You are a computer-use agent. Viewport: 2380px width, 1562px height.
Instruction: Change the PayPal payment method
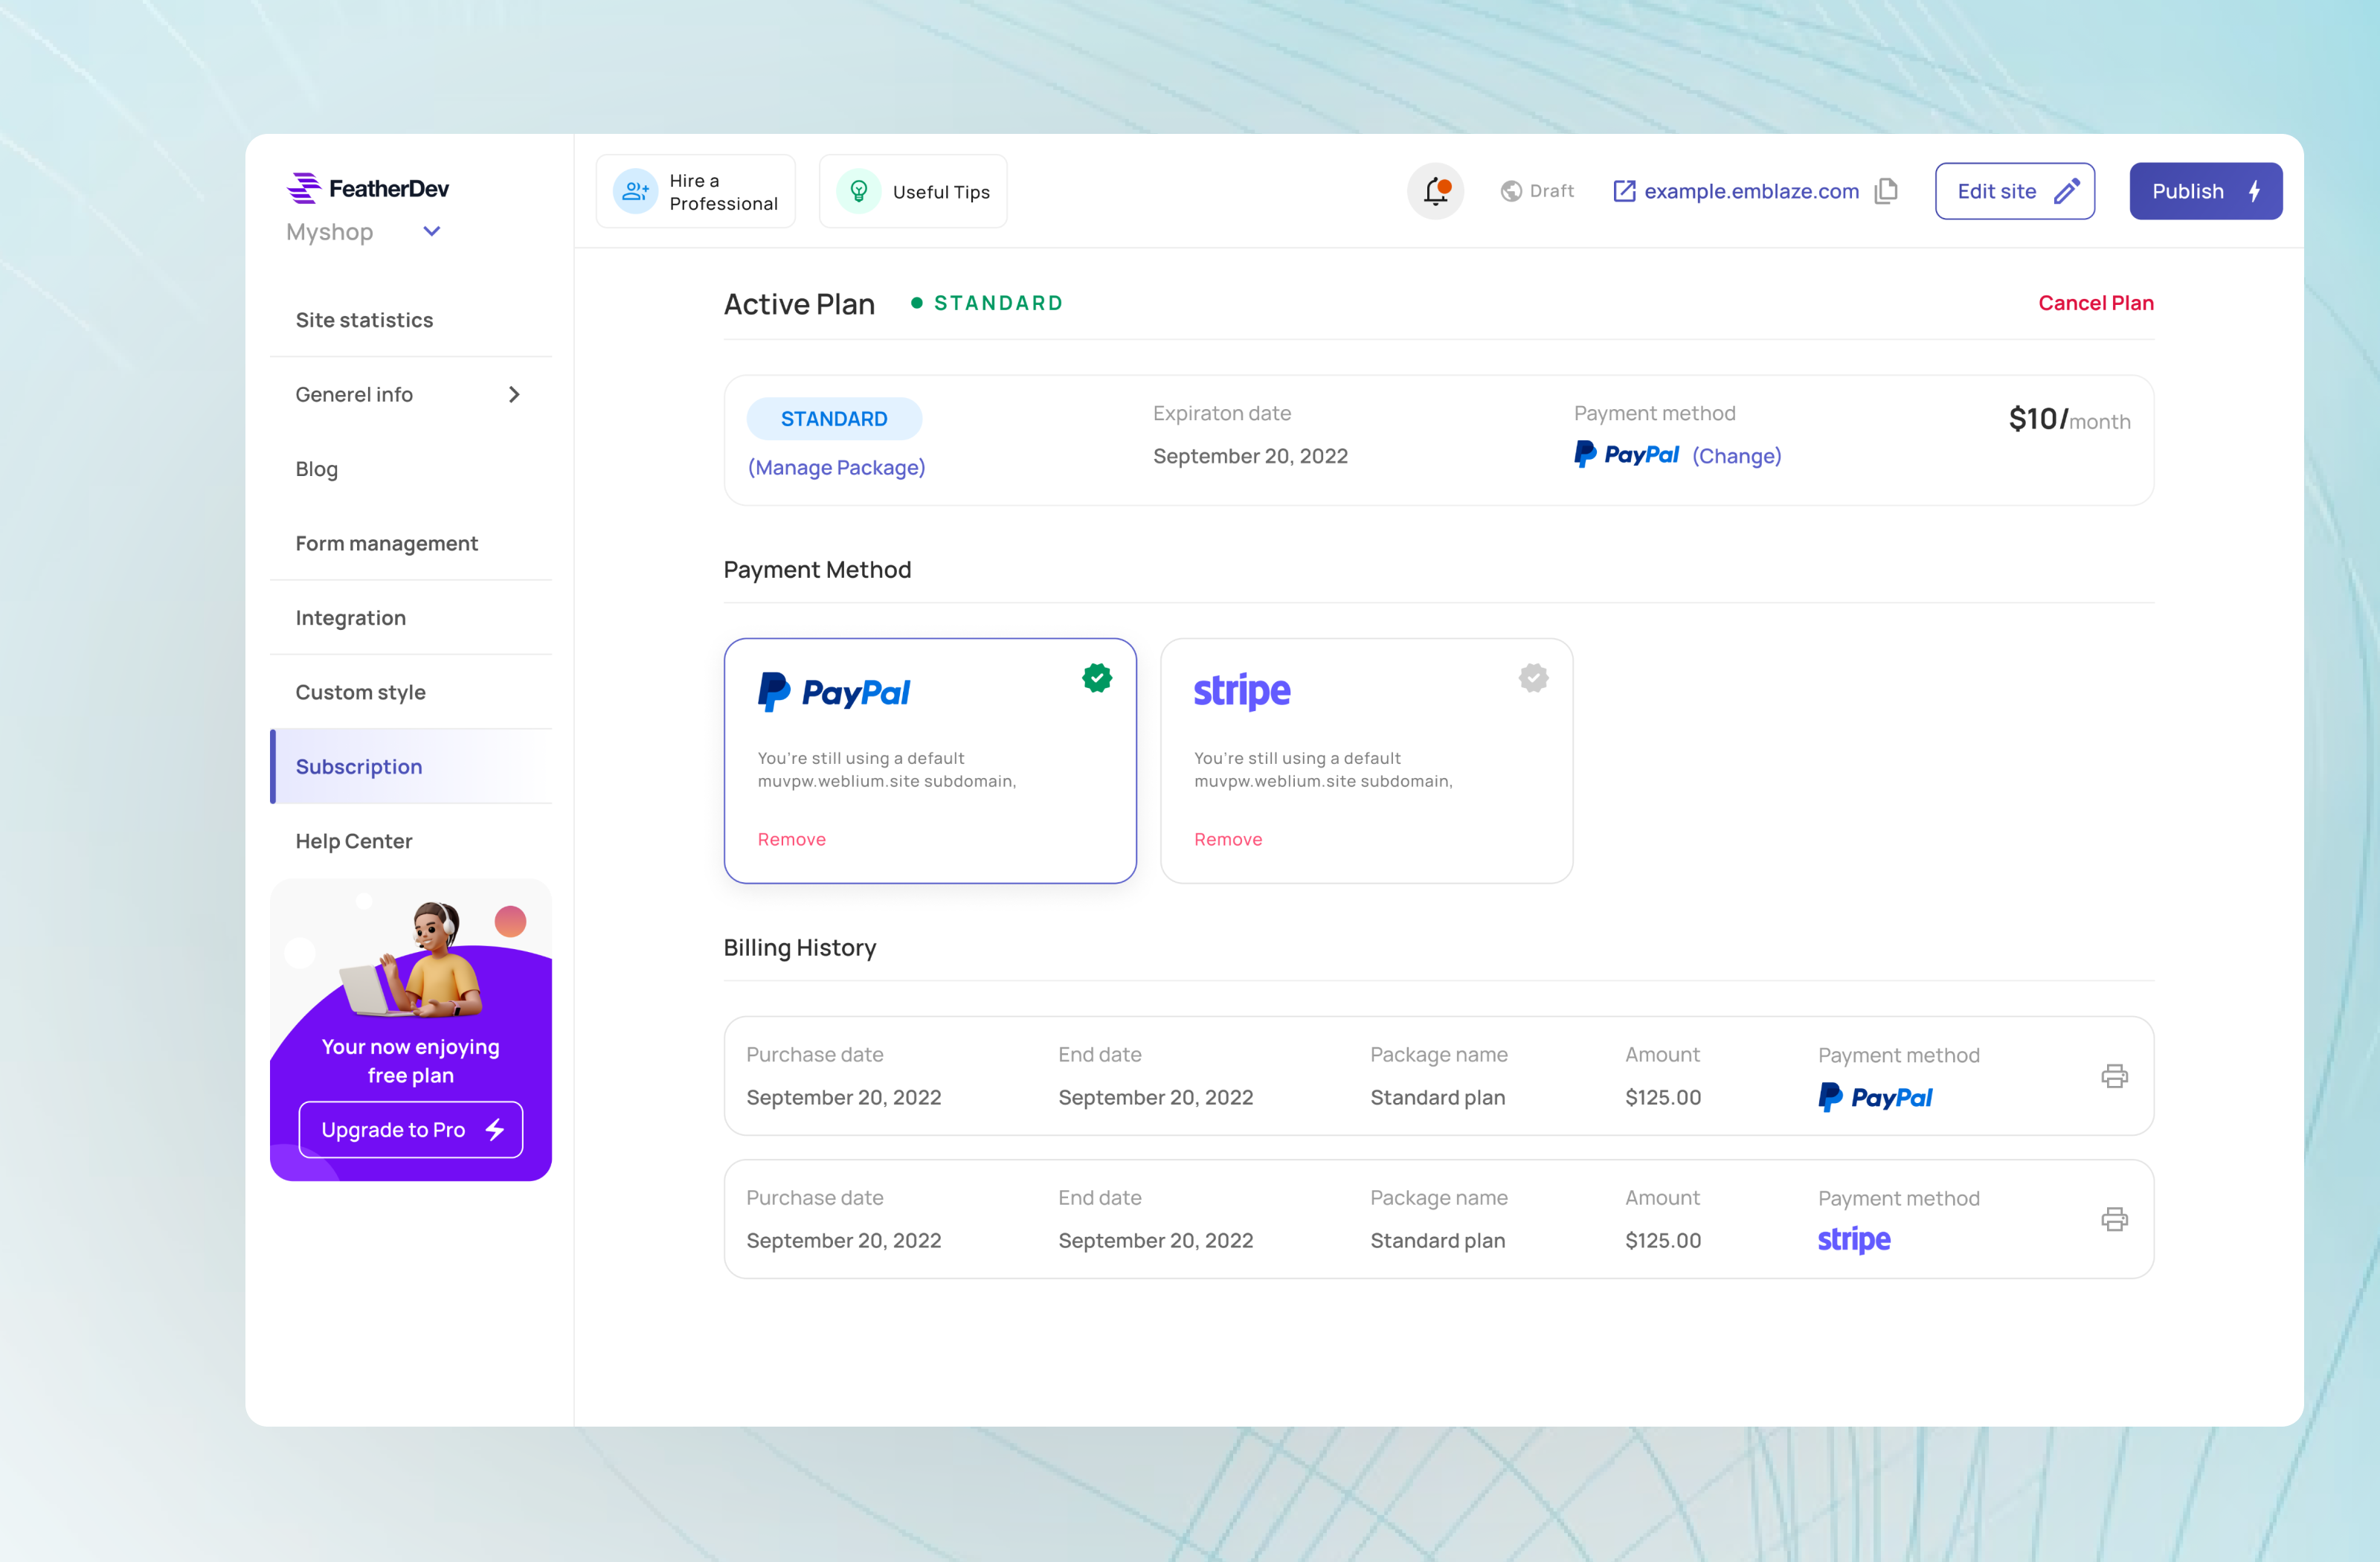[1736, 456]
